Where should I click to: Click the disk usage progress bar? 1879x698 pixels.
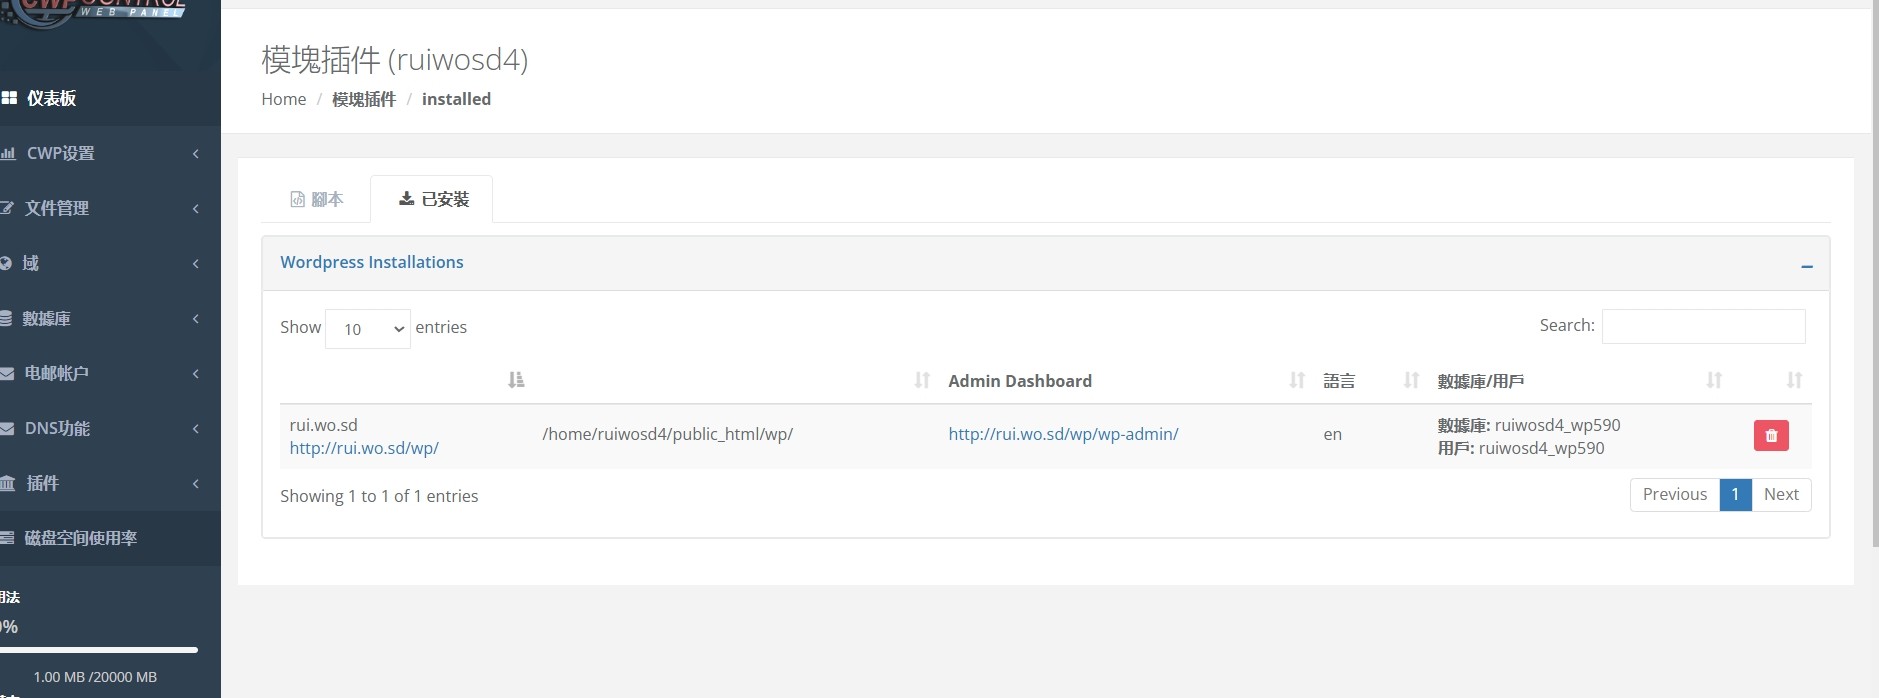coord(98,650)
